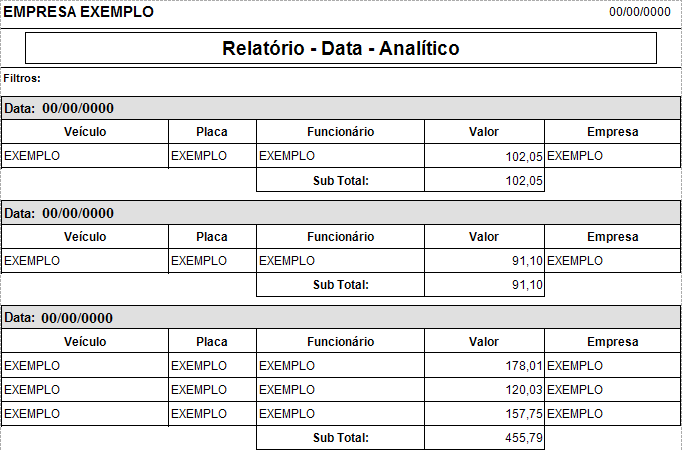The height and width of the screenshot is (456, 683).
Task: Click the Placa column header in first group
Action: [x=212, y=132]
